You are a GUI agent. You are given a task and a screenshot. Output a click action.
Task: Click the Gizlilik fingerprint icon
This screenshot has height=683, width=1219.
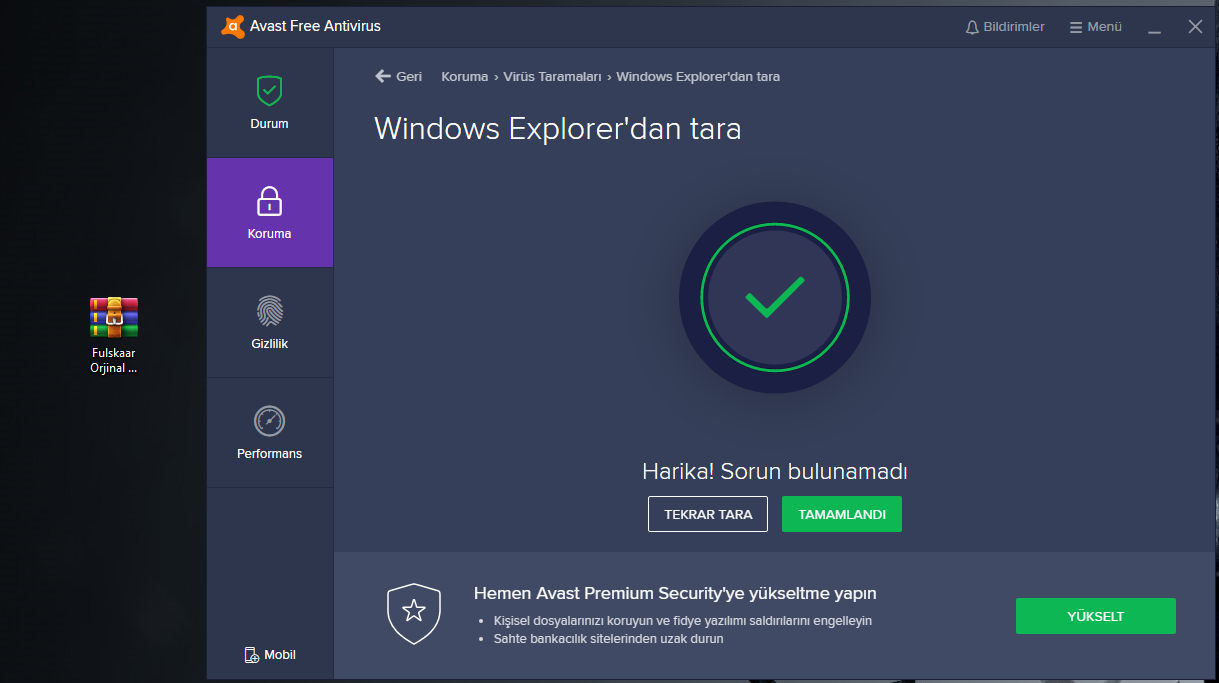[x=269, y=311]
